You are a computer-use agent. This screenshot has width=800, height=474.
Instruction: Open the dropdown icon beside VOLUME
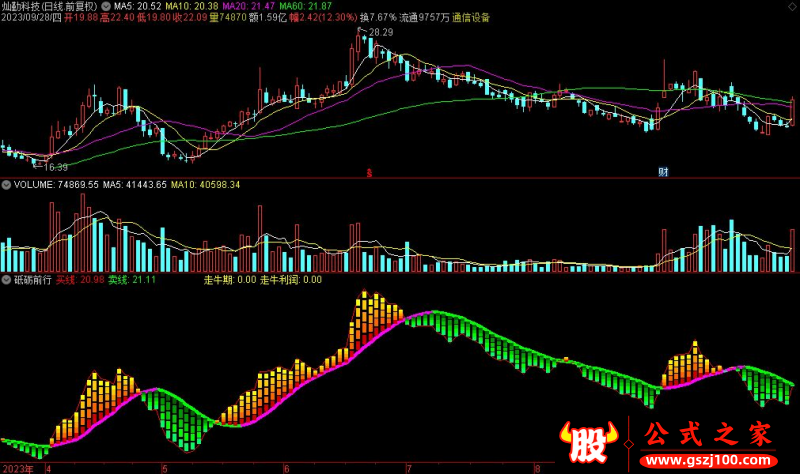[6, 185]
